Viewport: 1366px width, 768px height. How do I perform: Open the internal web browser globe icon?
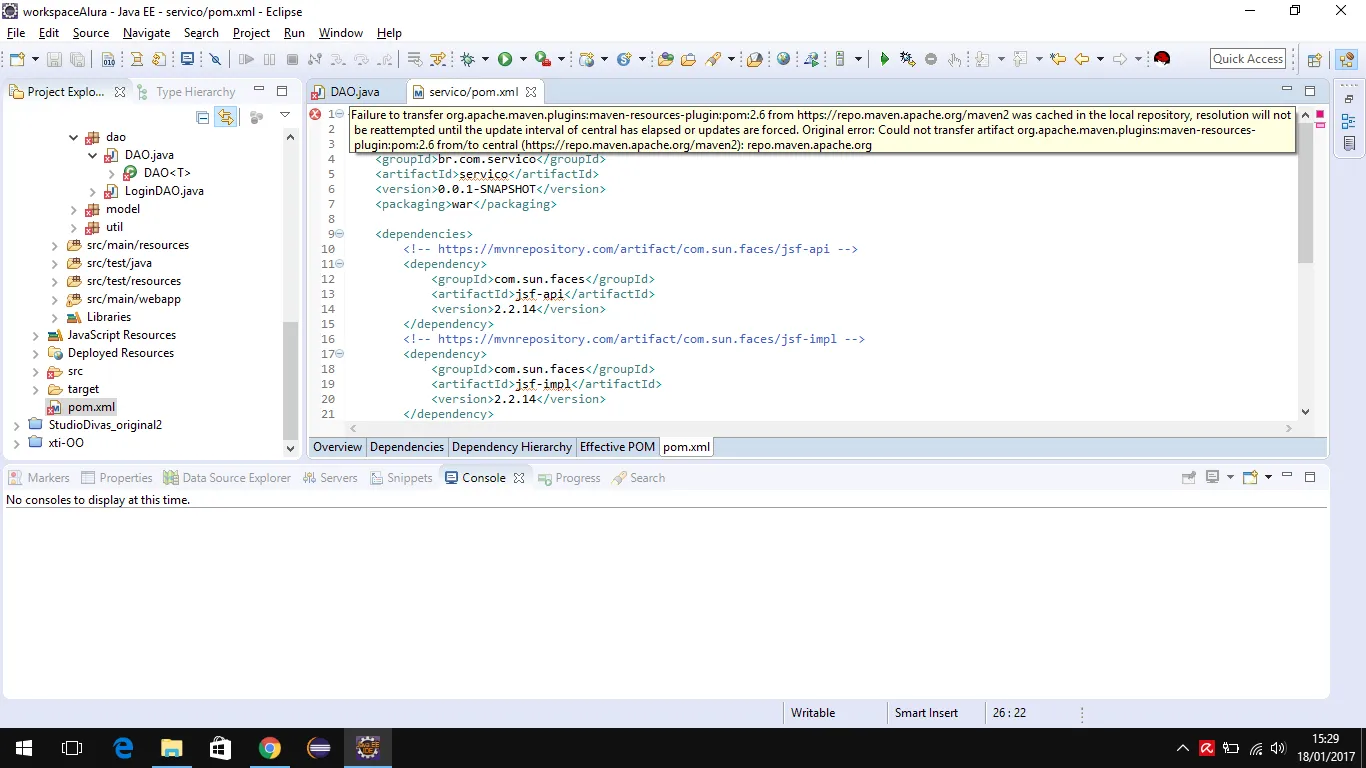783,60
